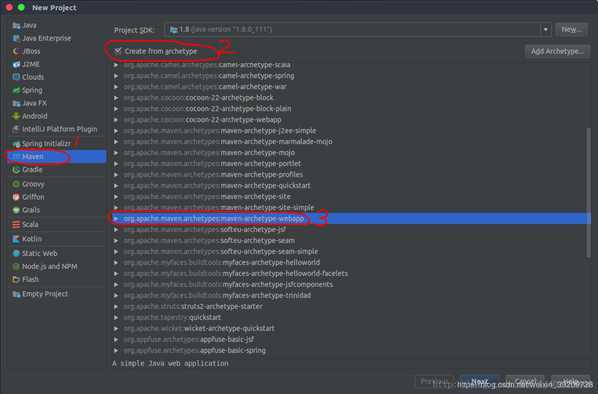Choose the Android project icon

(x=16, y=116)
